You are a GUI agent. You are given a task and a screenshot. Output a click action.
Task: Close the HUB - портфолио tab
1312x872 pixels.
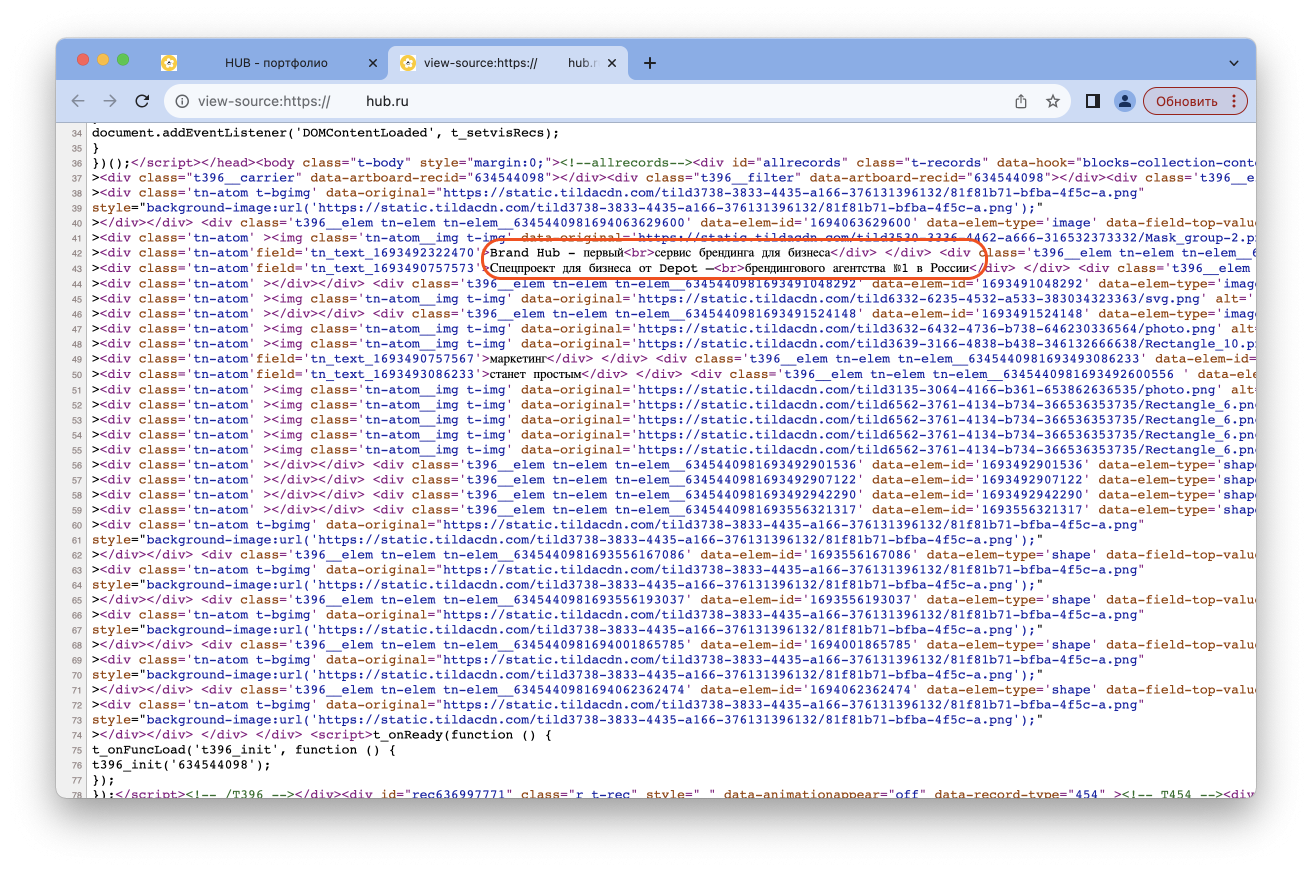373,63
